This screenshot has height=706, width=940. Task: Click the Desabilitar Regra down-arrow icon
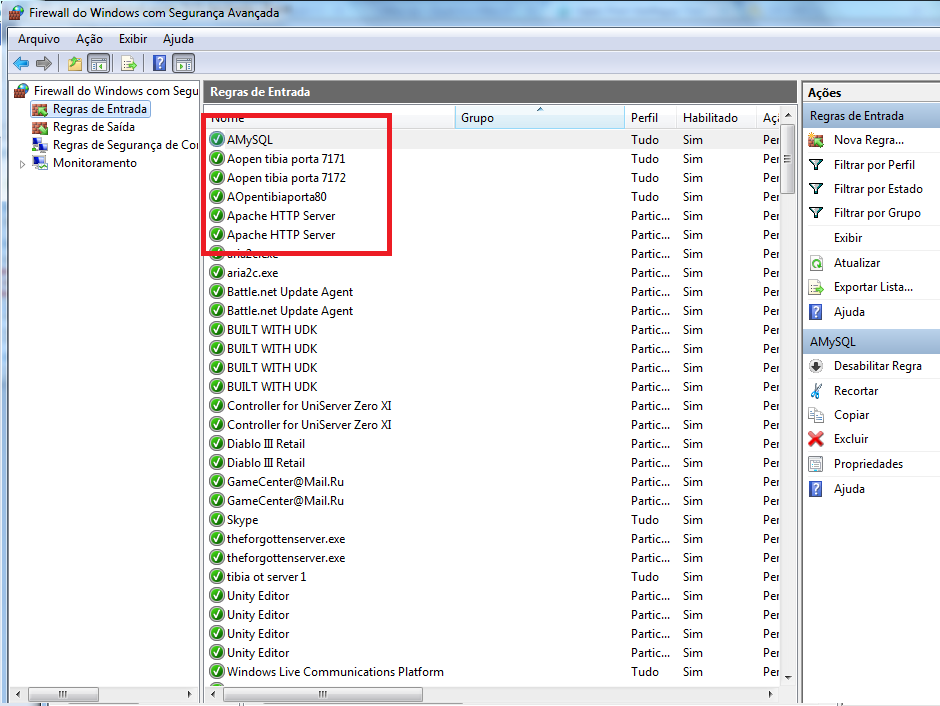click(816, 366)
